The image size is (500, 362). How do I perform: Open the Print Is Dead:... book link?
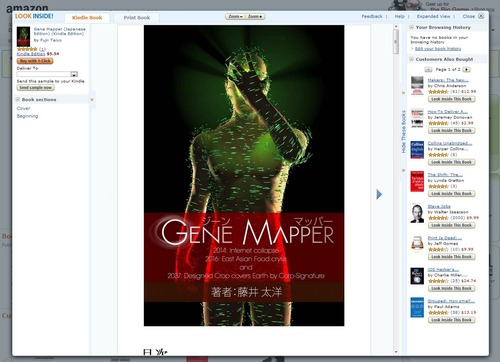[445, 238]
